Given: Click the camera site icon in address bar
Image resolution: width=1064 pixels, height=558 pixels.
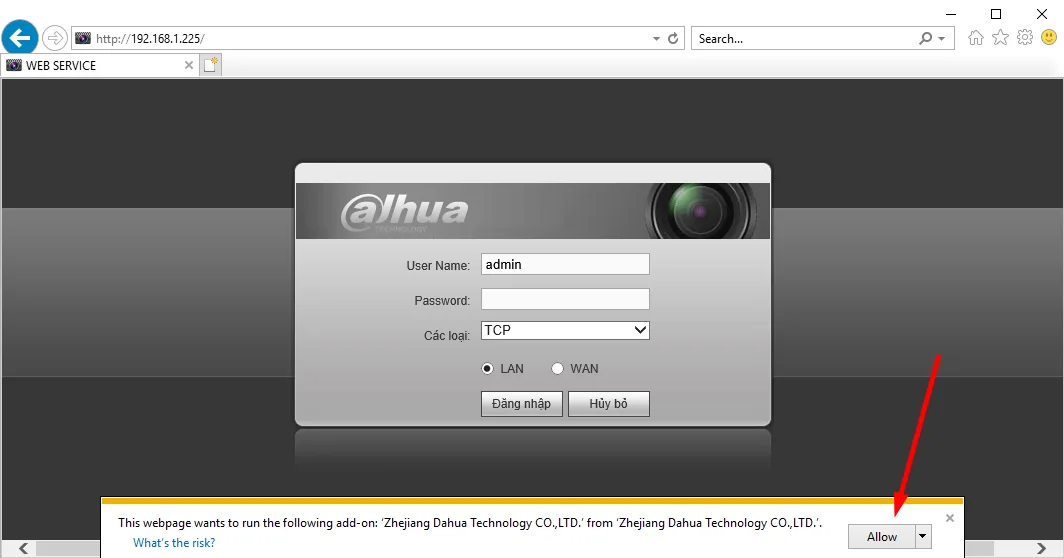Looking at the screenshot, I should pyautogui.click(x=83, y=39).
